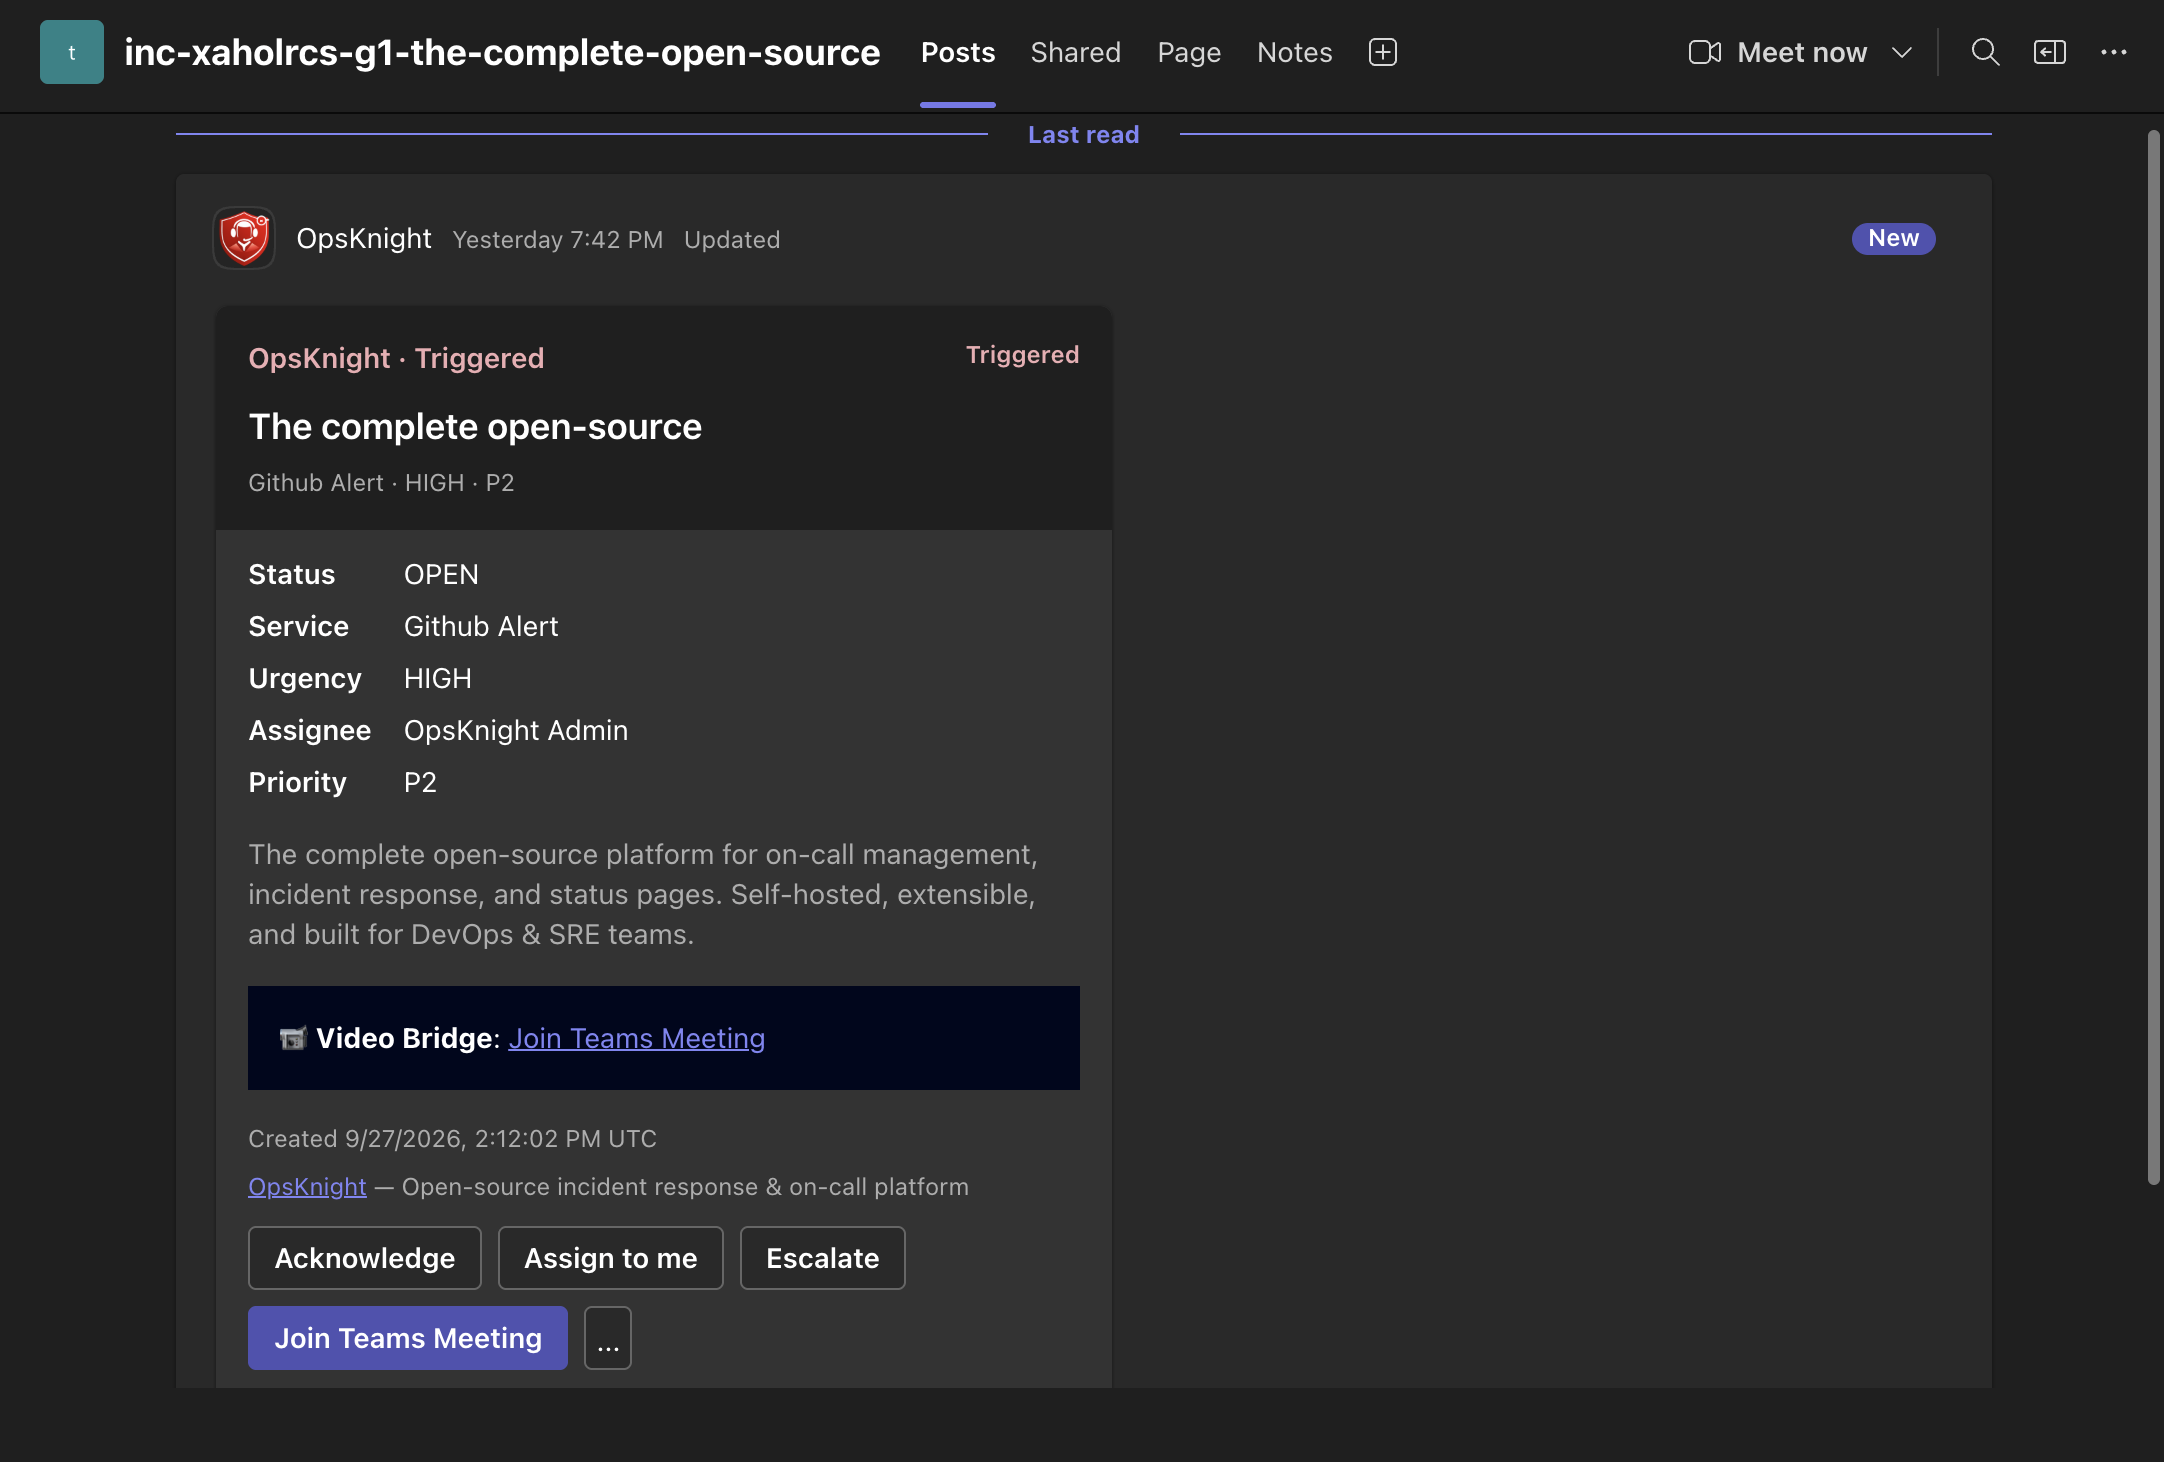Click the video camera emoji in Video Bridge
Screen dimensions: 2164x1462
click(292, 1038)
